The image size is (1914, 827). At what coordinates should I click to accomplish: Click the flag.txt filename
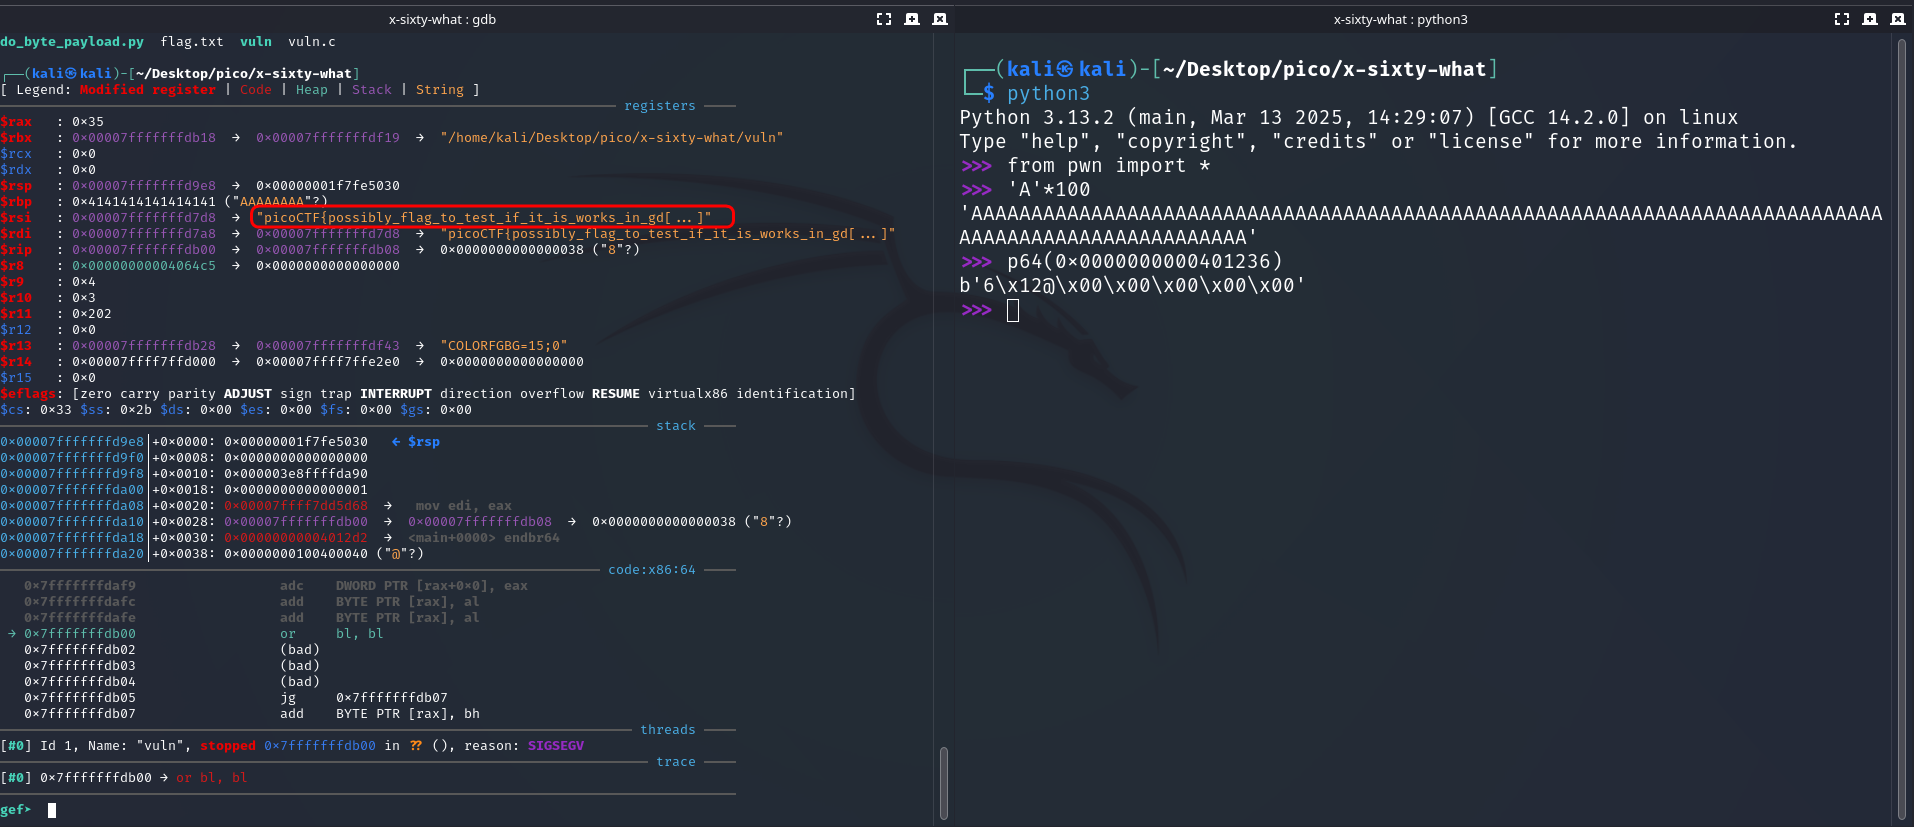[x=191, y=42]
